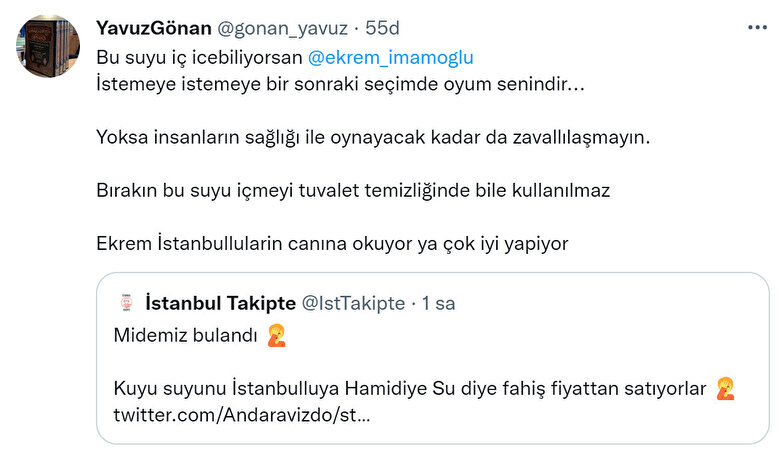Click the line starting 'Bırakın bu suyu'
This screenshot has width=780, height=454.
(352, 190)
